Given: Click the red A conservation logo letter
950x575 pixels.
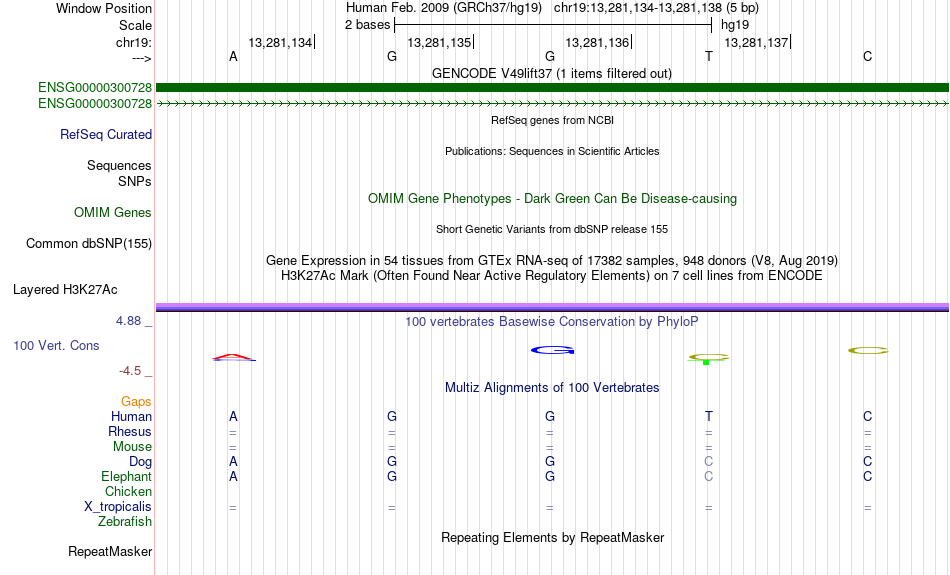Looking at the screenshot, I should (x=233, y=357).
